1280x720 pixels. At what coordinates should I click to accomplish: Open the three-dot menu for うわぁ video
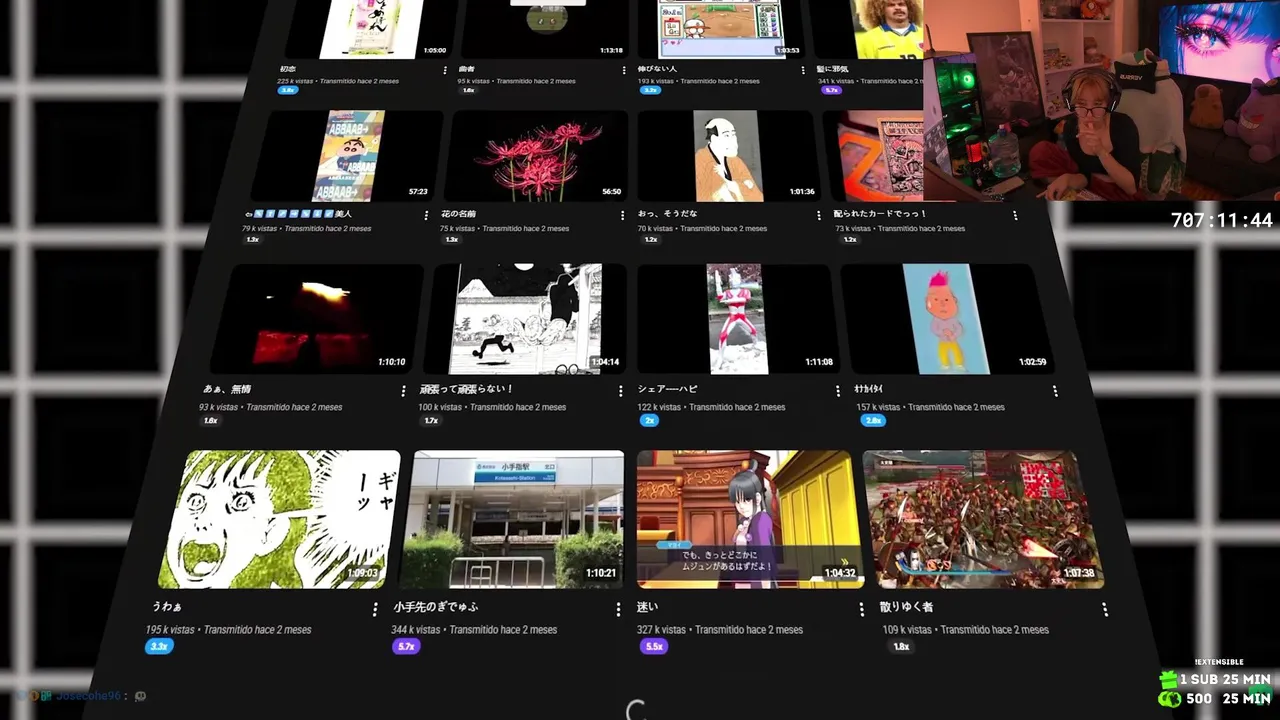[x=376, y=609]
